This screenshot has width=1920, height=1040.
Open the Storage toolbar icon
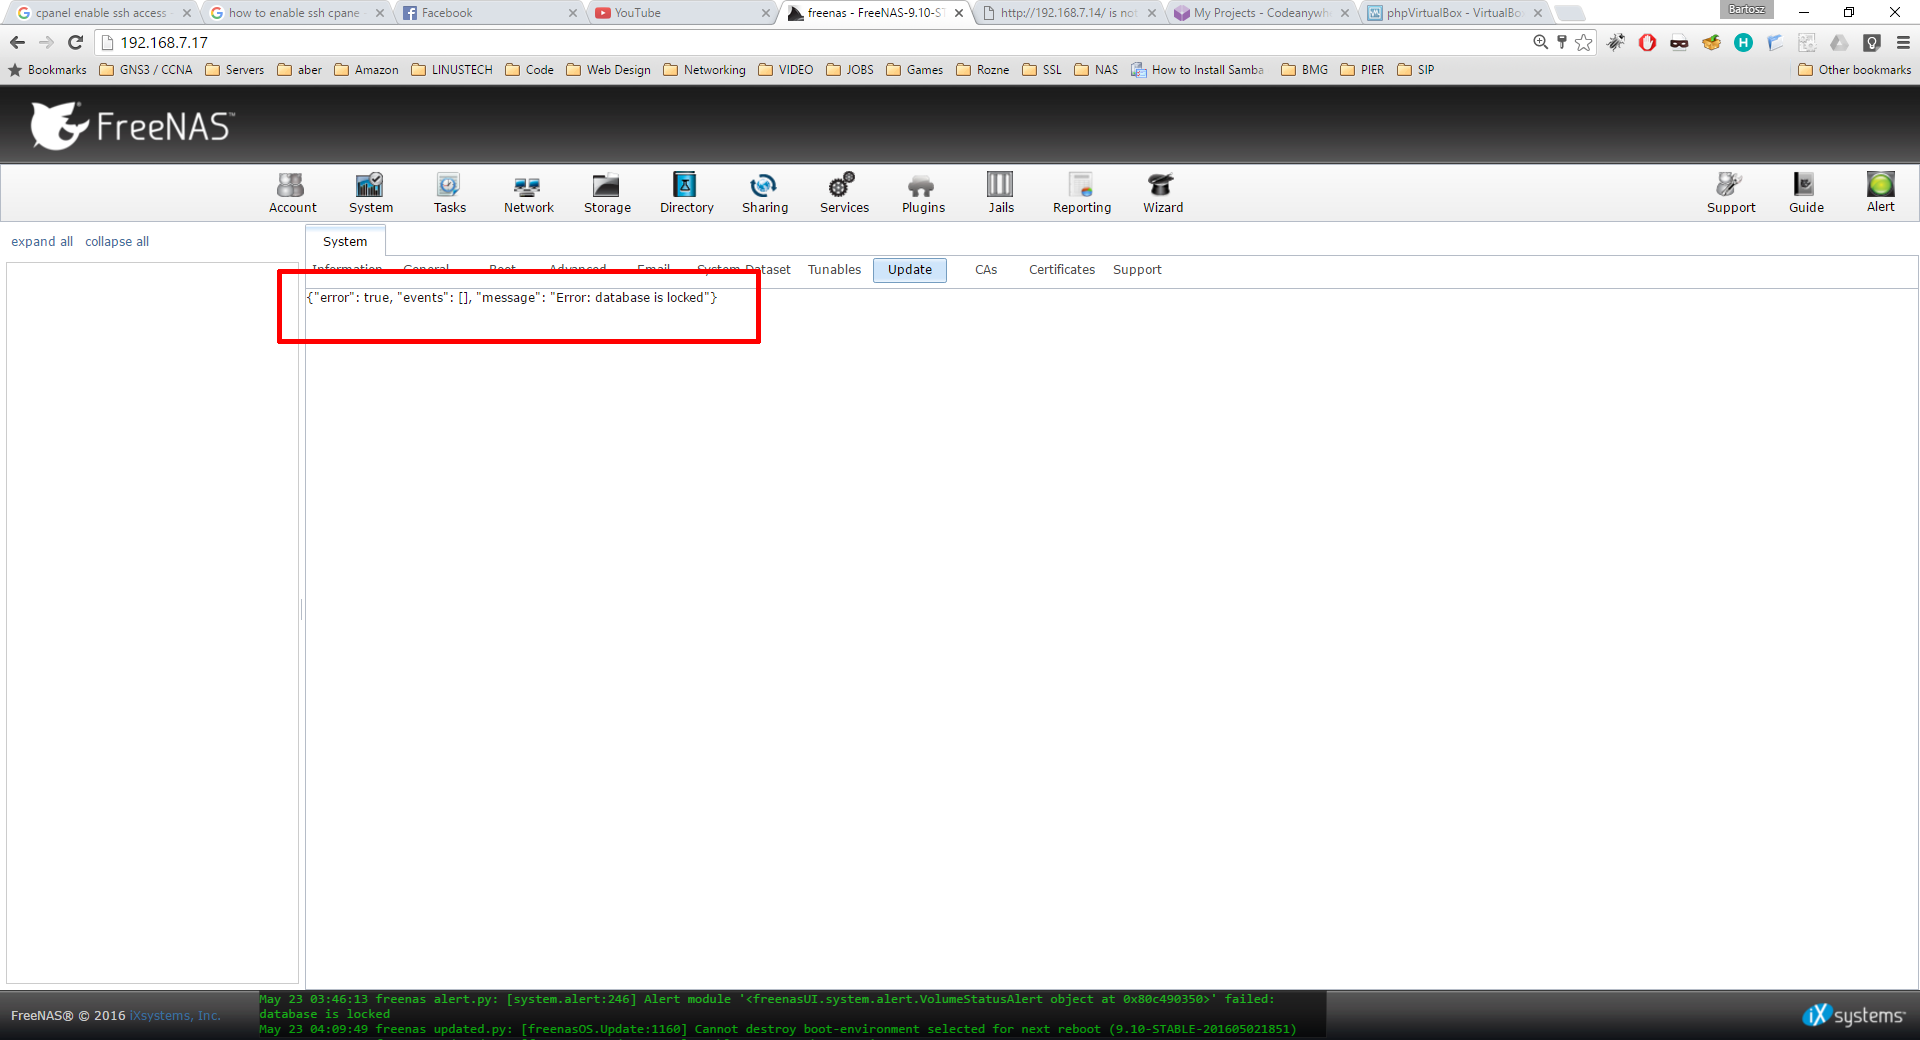607,193
